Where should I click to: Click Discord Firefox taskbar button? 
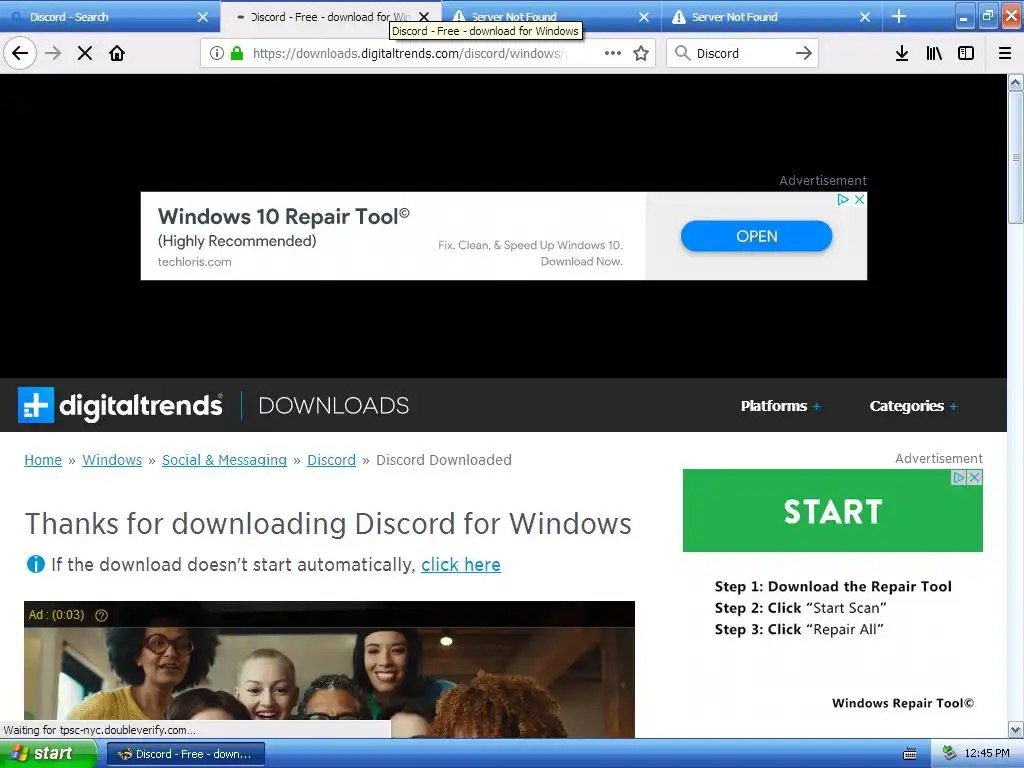point(185,754)
